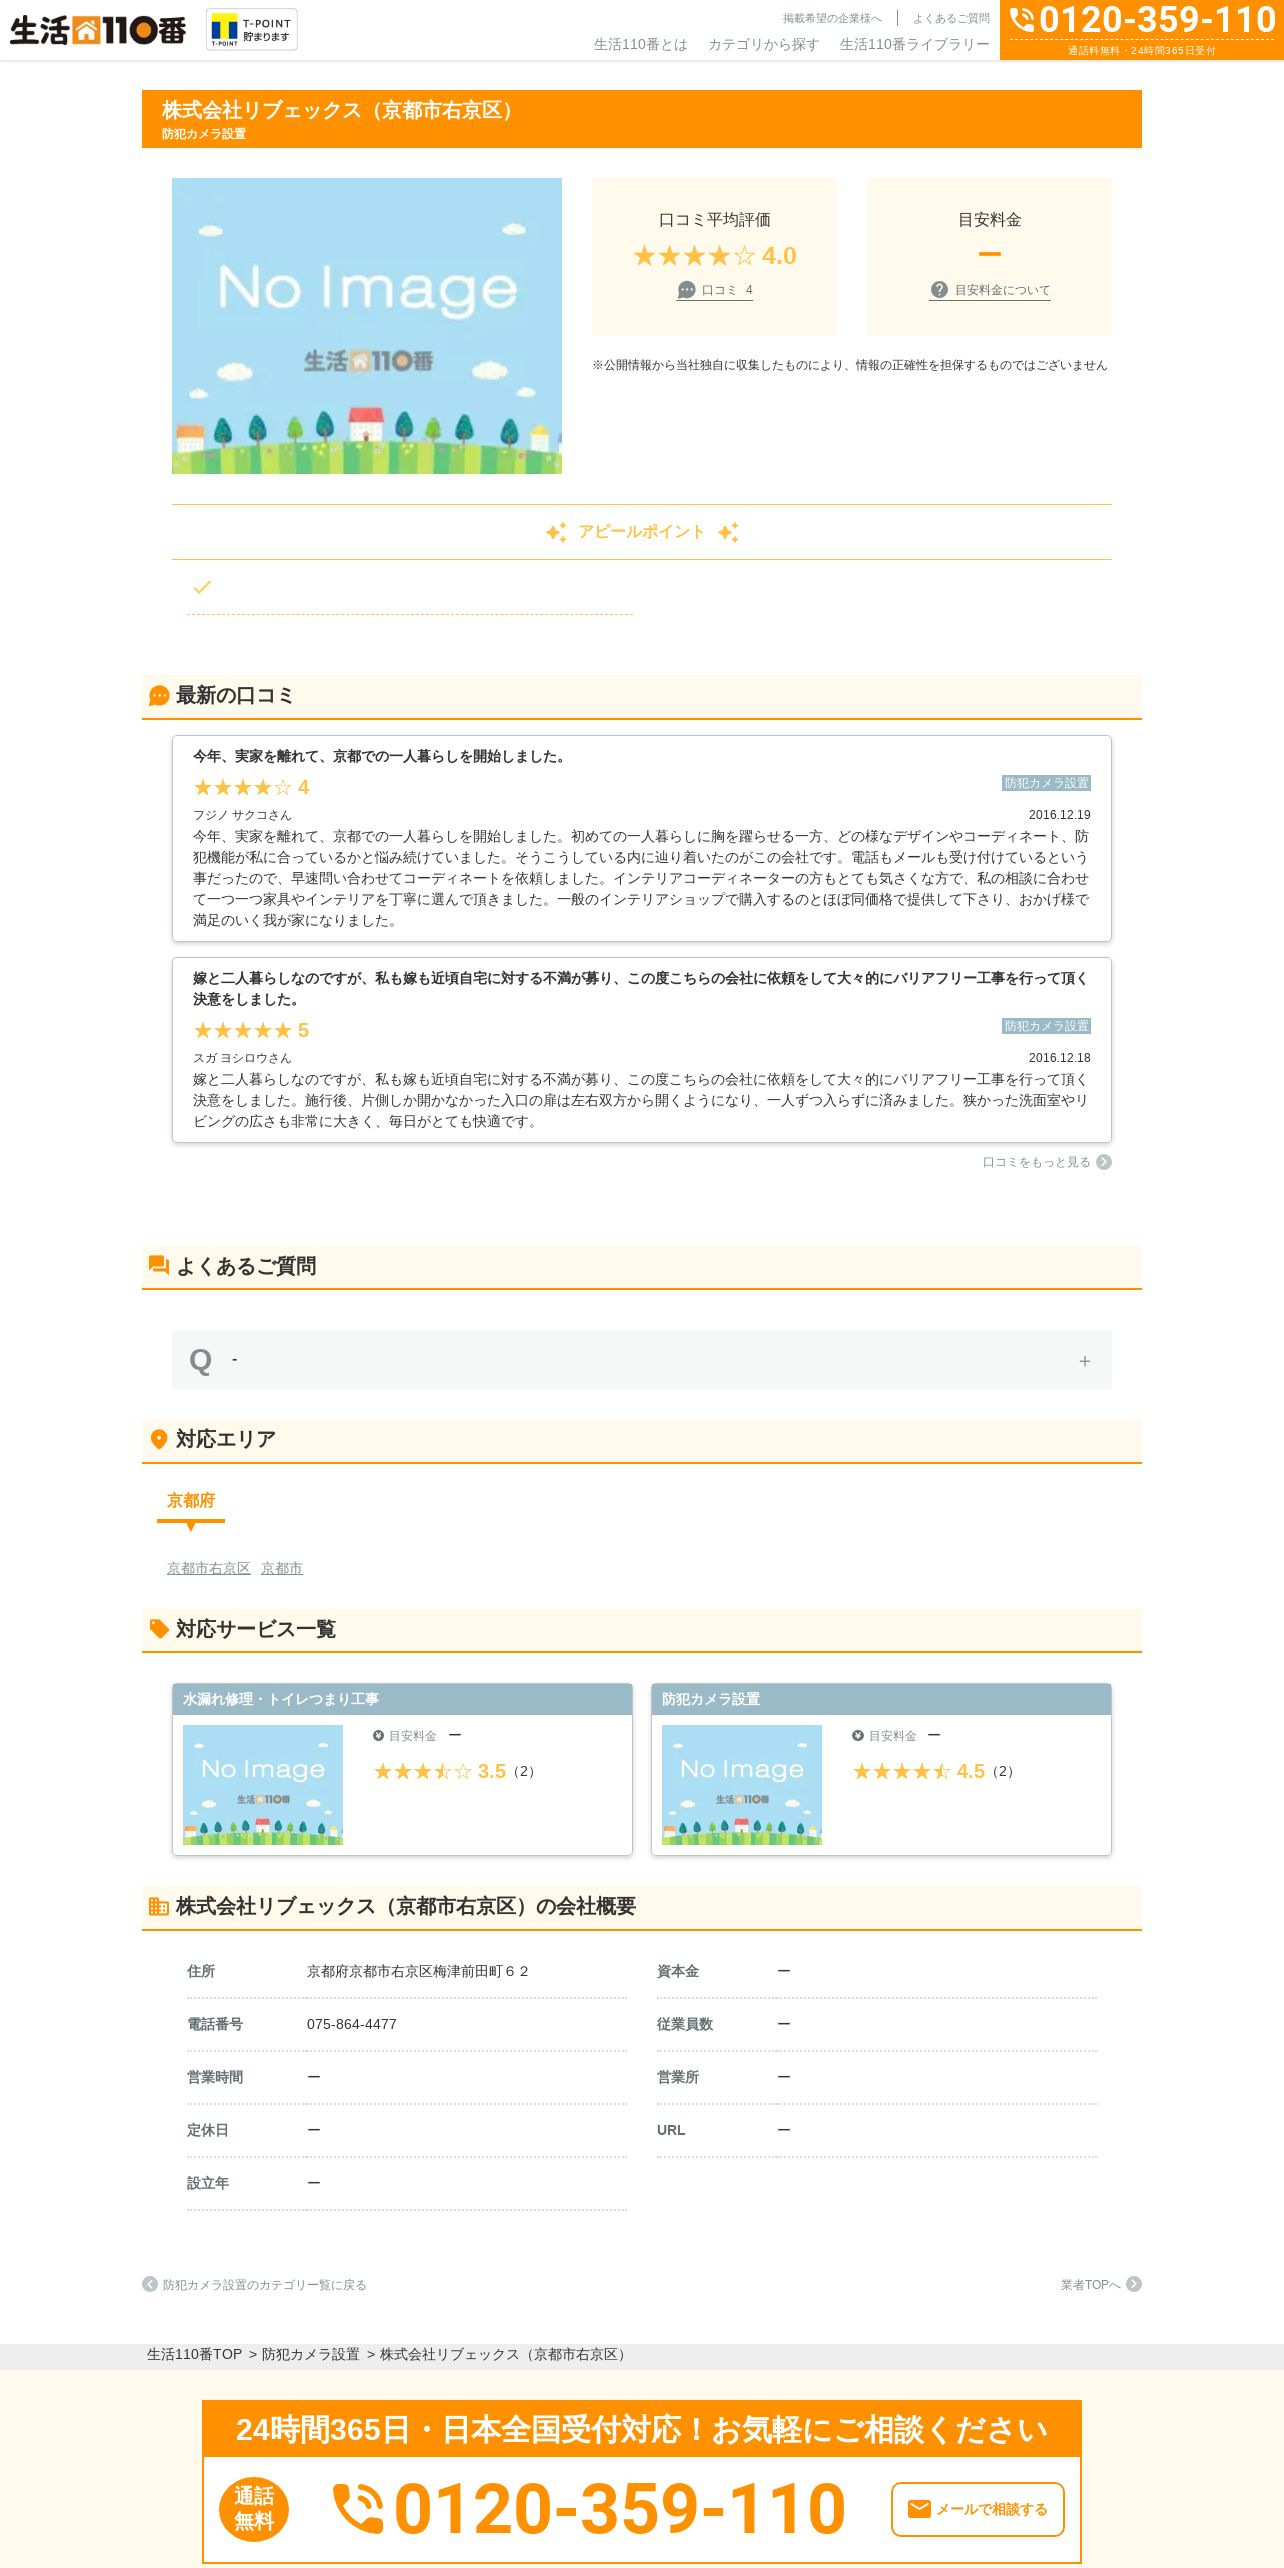1284x2568 pixels.
Task: Click 生活110番TOP breadcrumb
Action: click(x=194, y=2355)
